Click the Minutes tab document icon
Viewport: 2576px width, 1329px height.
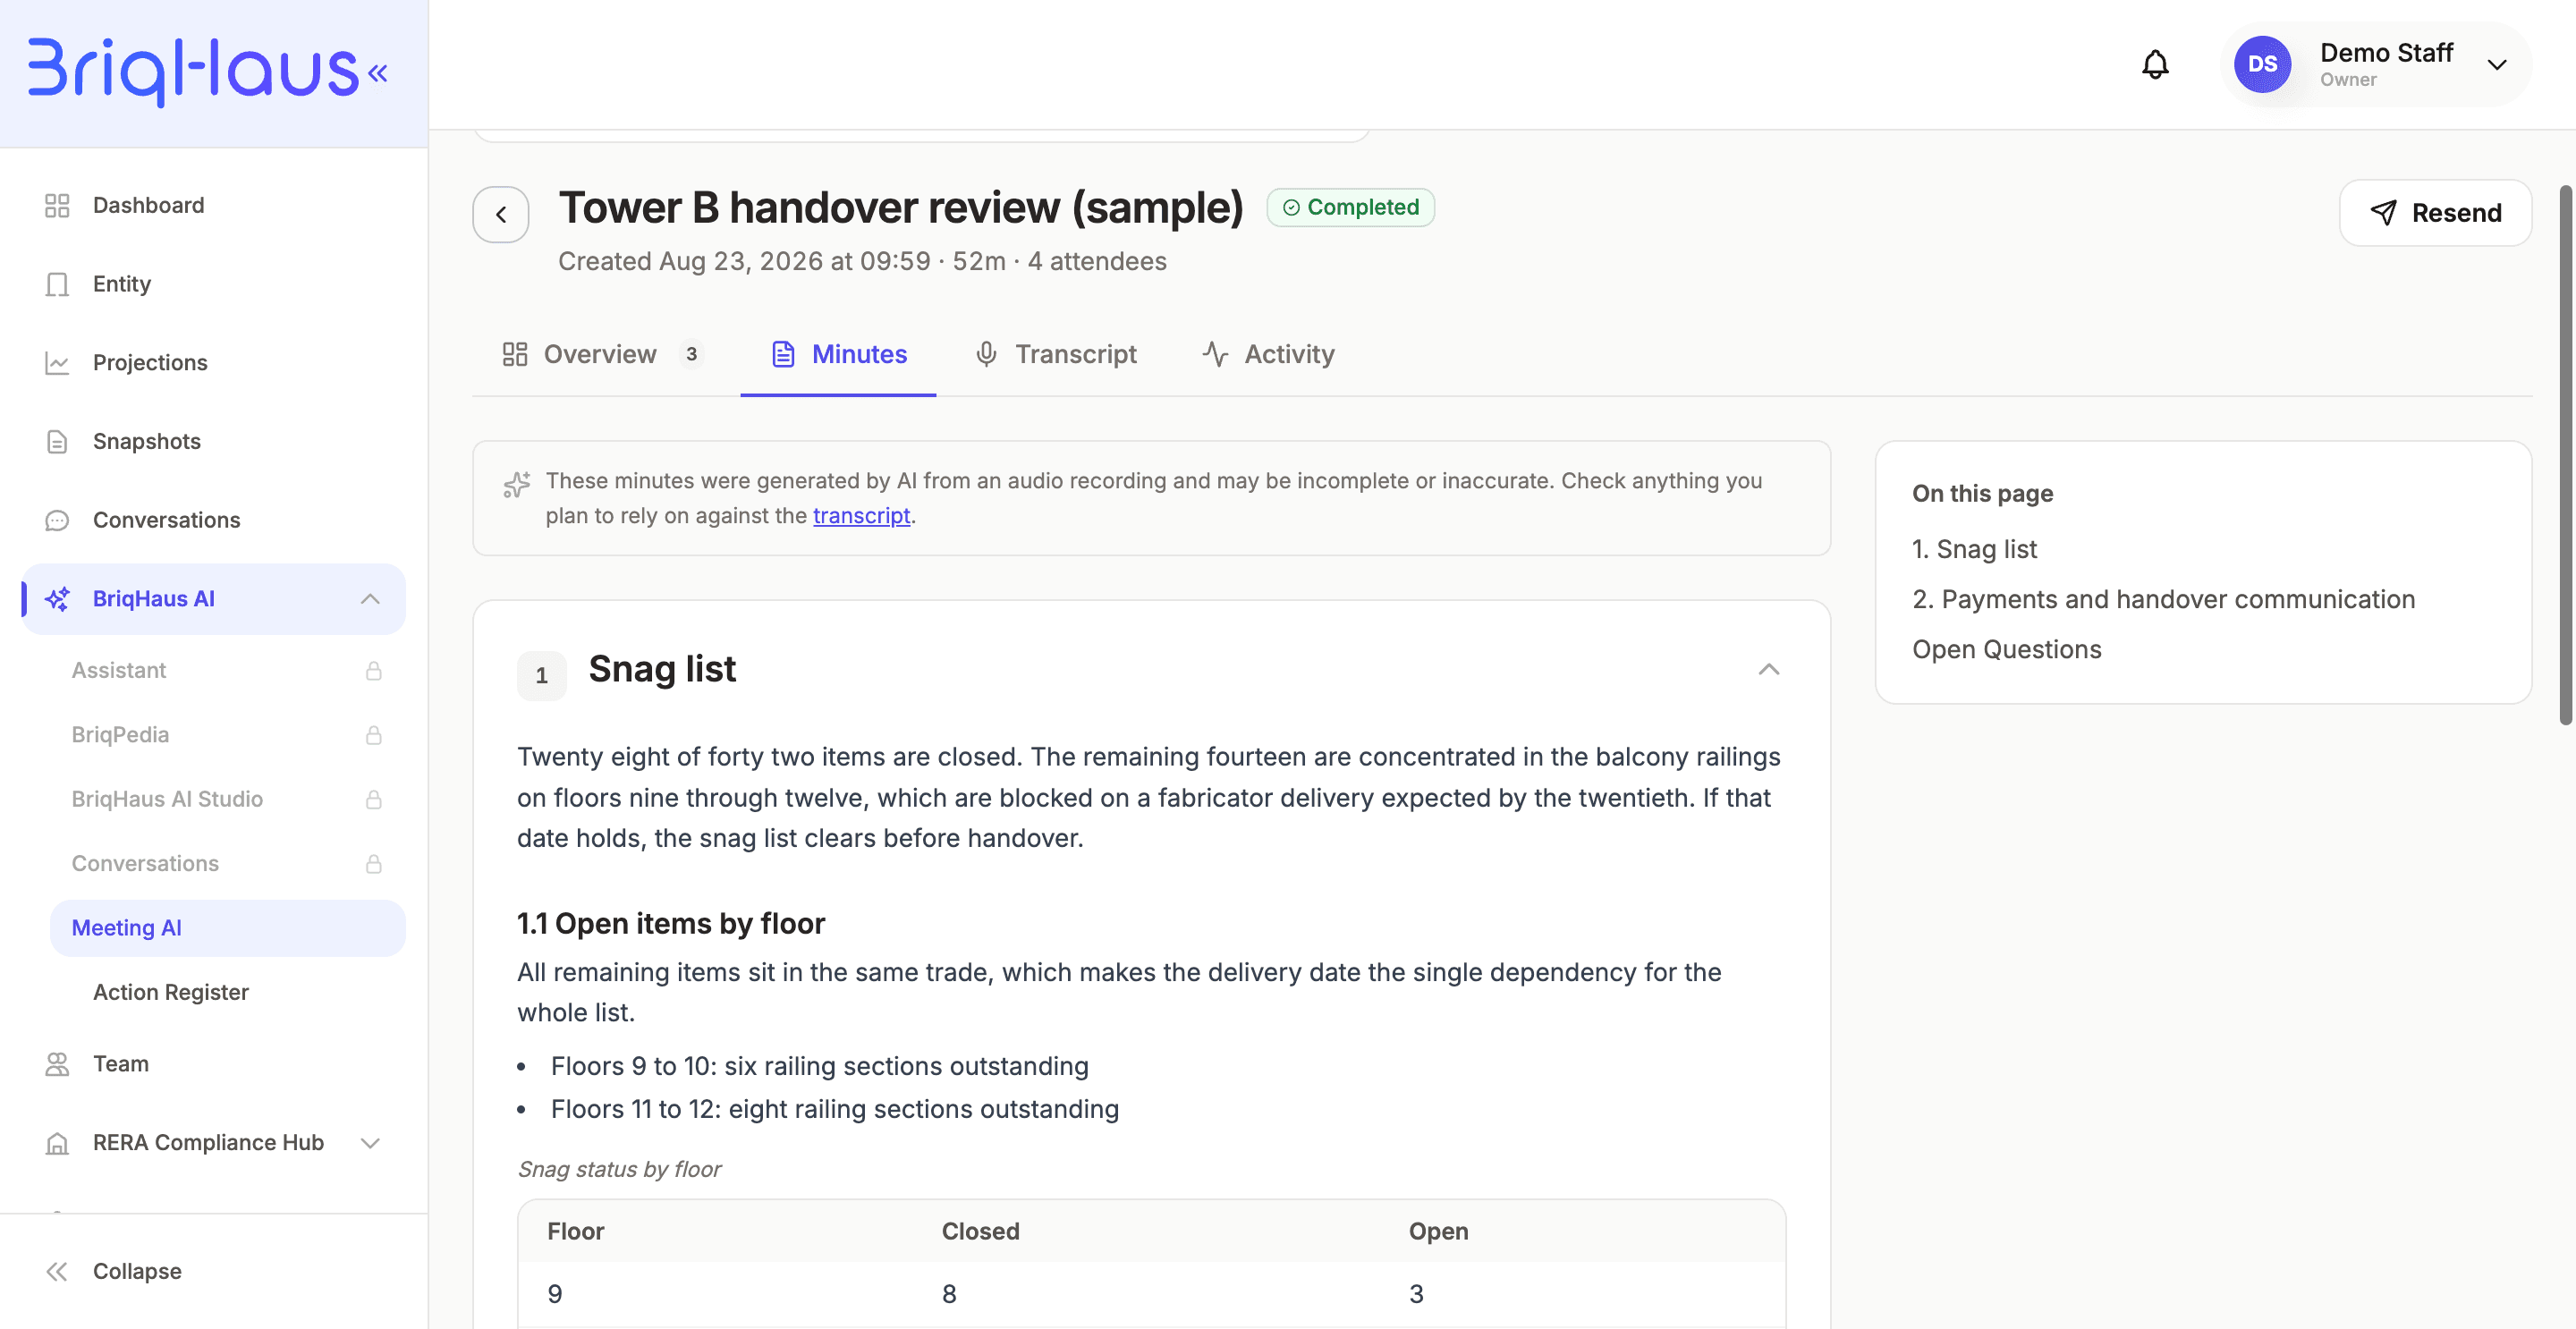click(783, 354)
